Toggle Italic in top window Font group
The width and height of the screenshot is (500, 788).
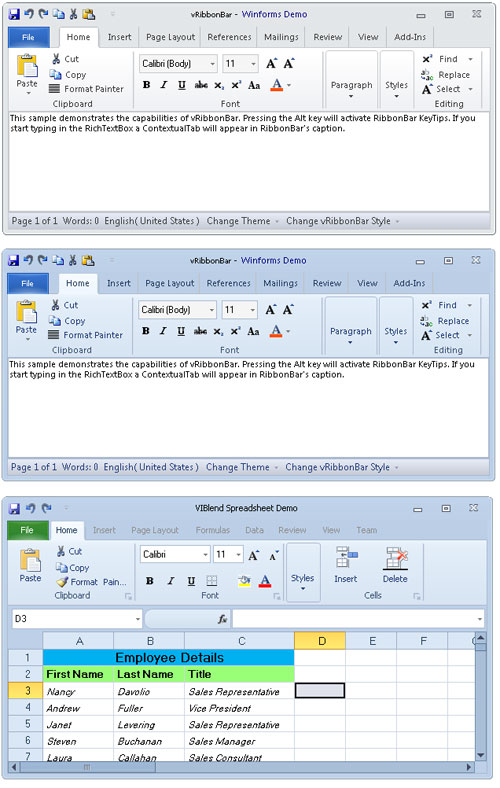pyautogui.click(x=164, y=85)
